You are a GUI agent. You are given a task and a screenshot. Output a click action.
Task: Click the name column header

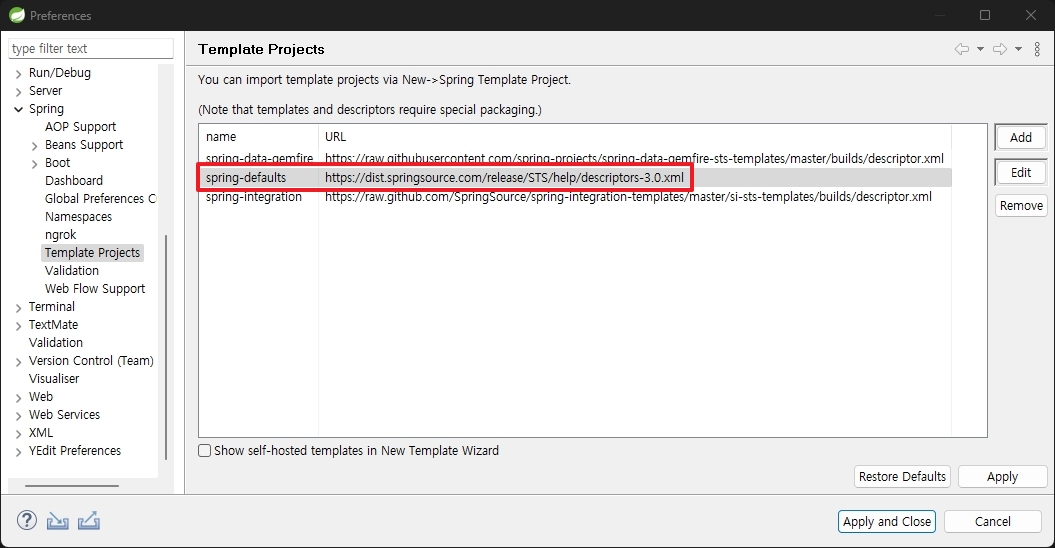pos(259,137)
